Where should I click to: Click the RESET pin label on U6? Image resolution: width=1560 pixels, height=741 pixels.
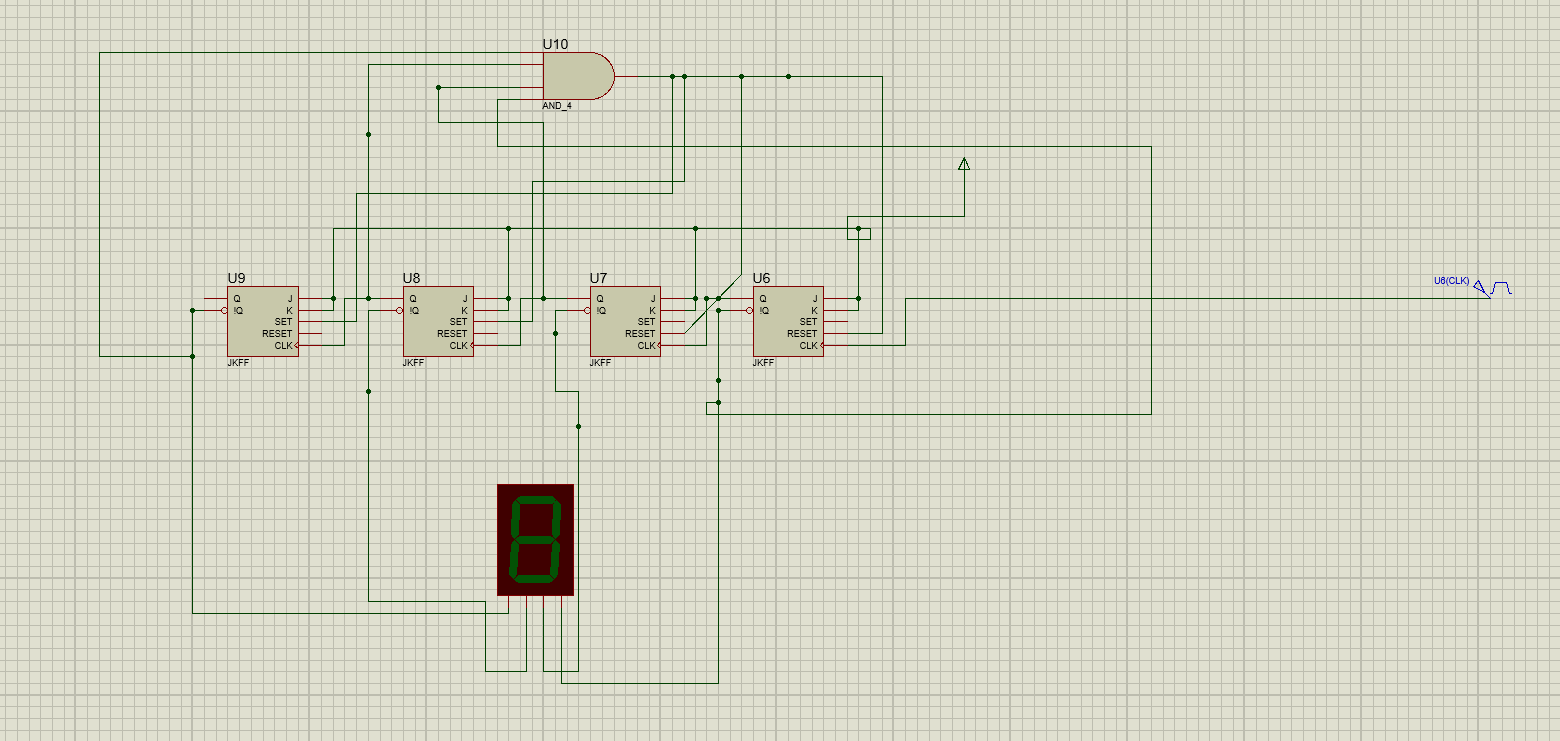[803, 334]
